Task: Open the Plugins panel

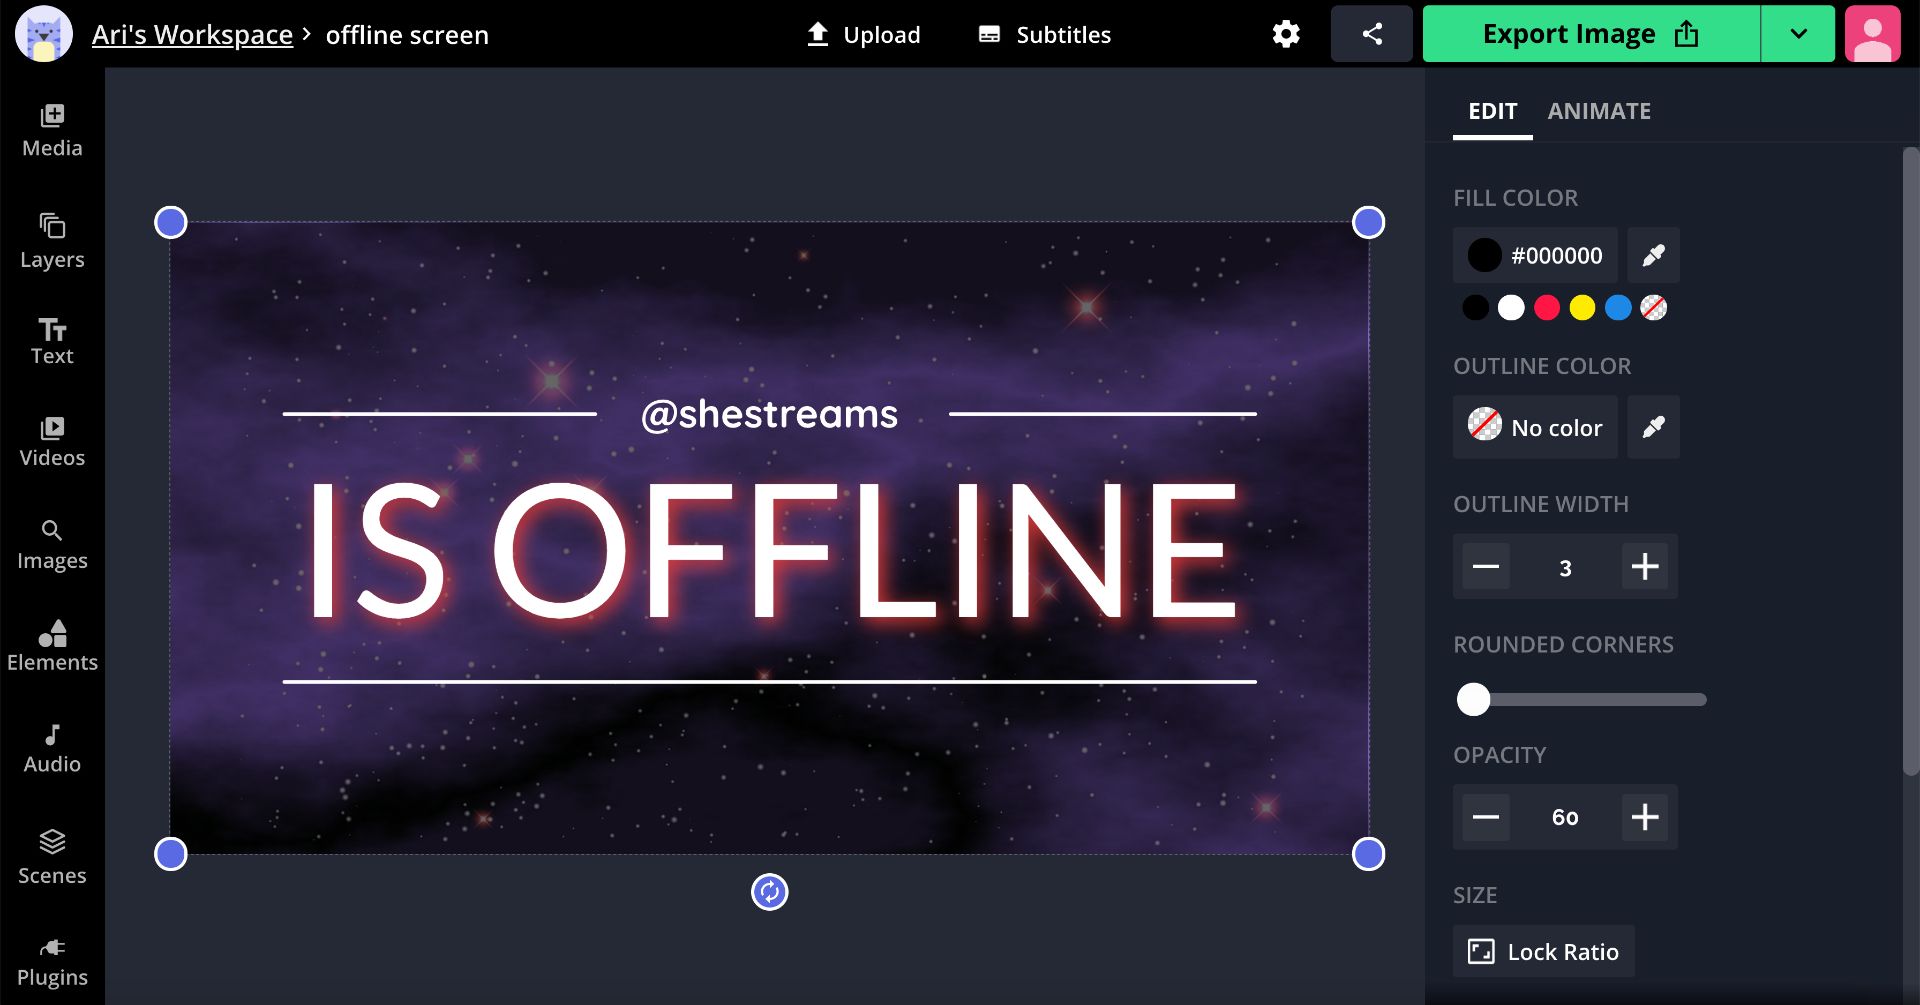Action: click(52, 962)
